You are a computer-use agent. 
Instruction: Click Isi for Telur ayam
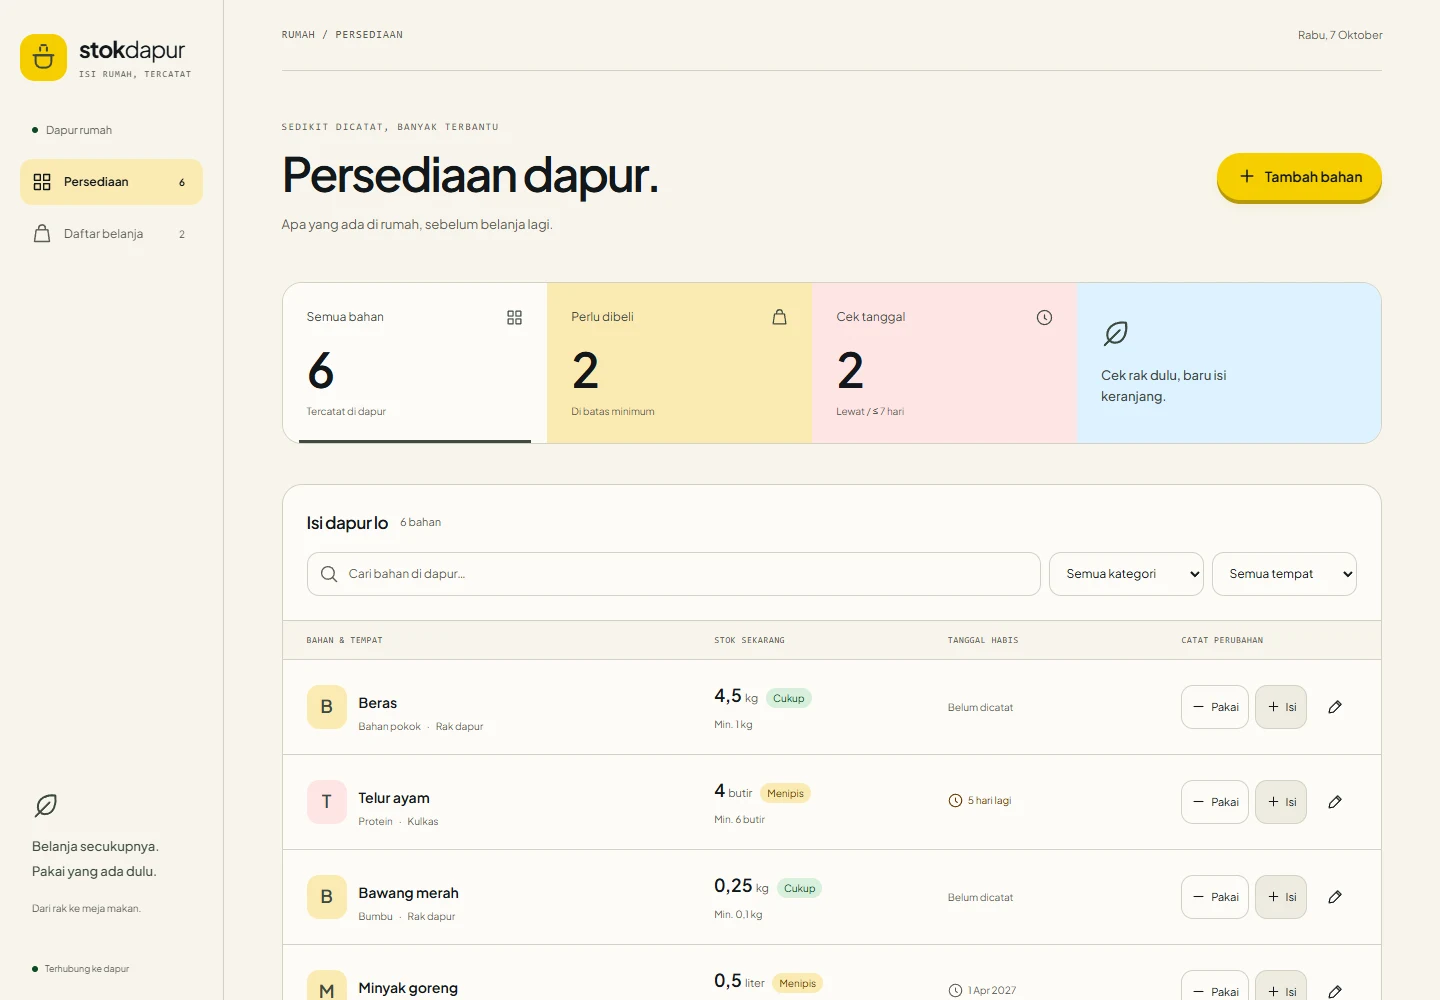[1281, 802]
